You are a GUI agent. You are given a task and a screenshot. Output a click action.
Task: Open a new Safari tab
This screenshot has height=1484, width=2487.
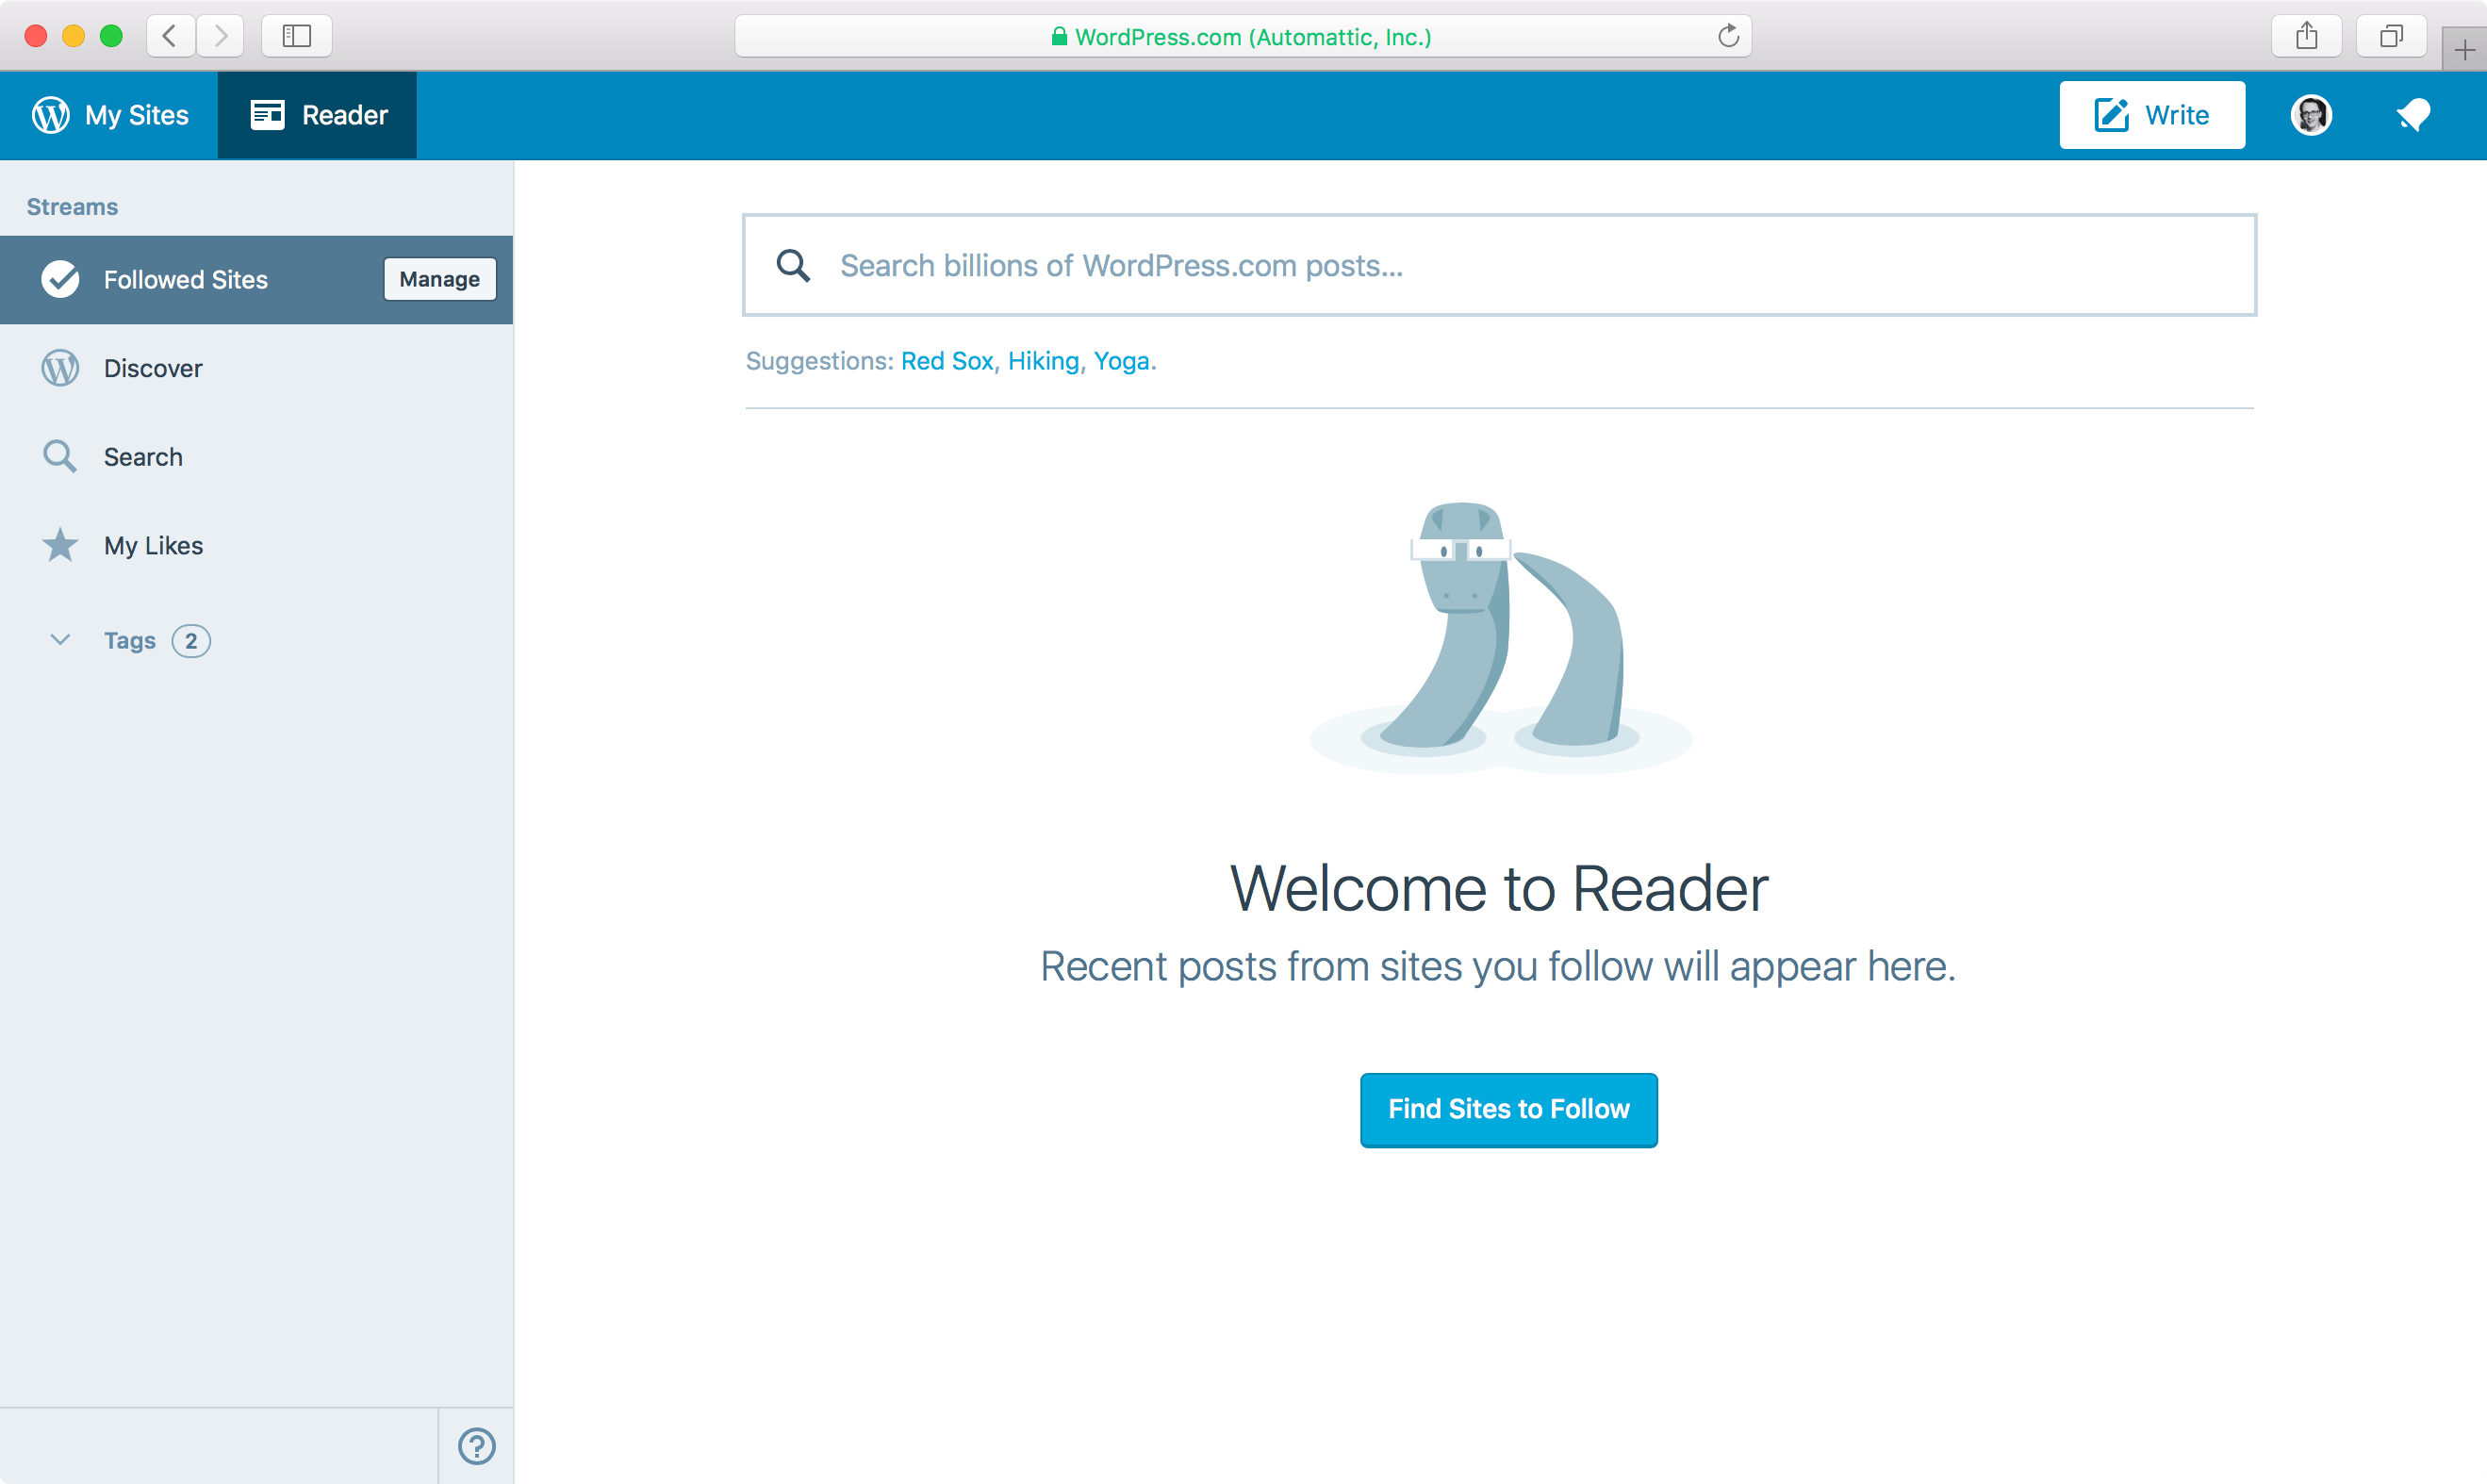(2464, 50)
